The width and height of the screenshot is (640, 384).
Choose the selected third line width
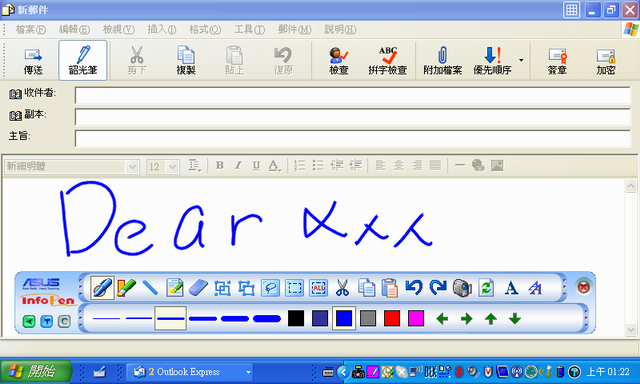tap(171, 318)
